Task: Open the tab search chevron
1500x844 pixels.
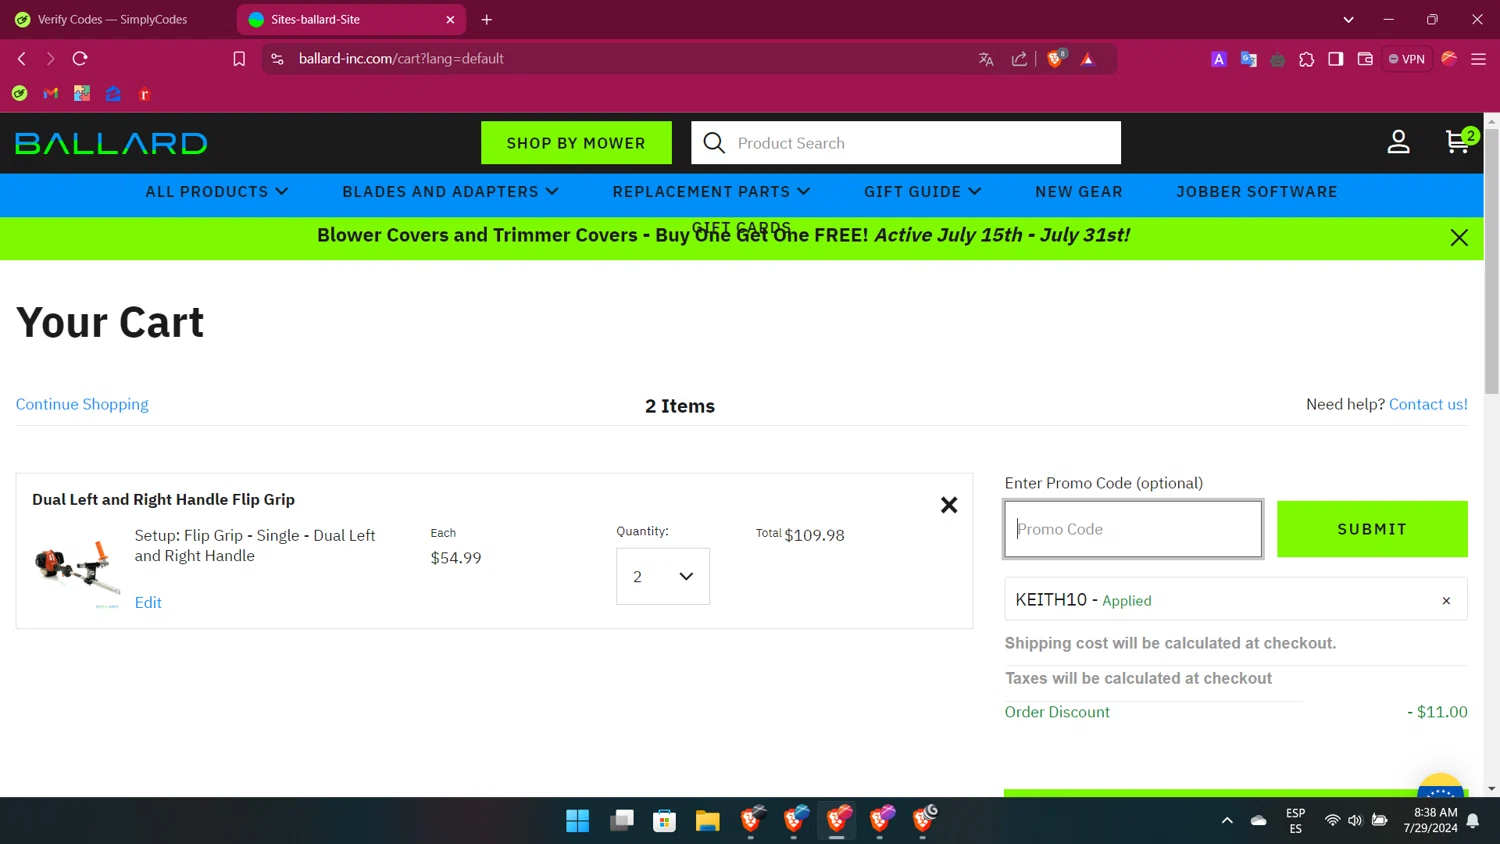Action: (1349, 19)
